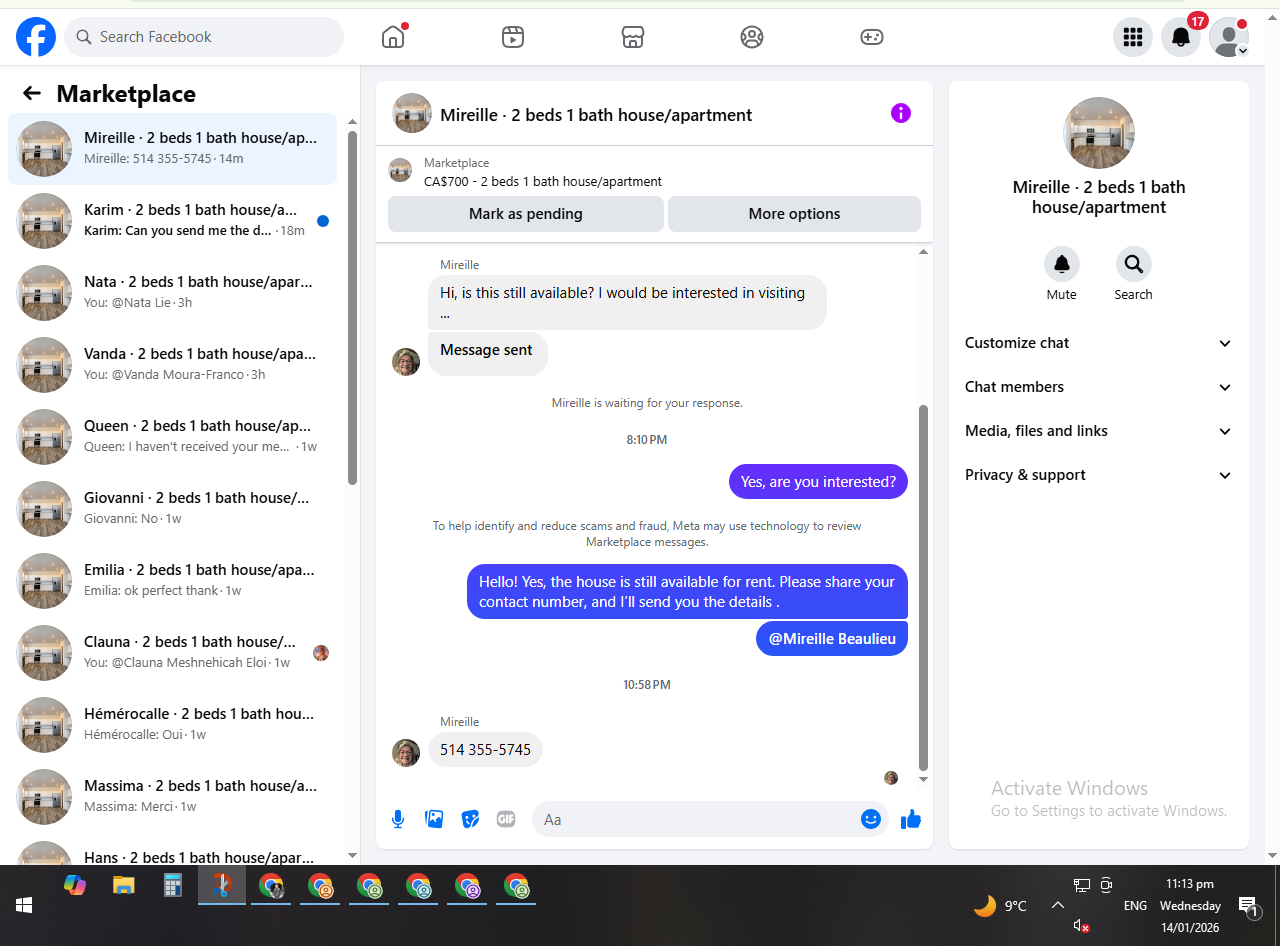This screenshot has height=946, width=1280.
Task: Click the Facebook logo icon
Action: coord(36,37)
